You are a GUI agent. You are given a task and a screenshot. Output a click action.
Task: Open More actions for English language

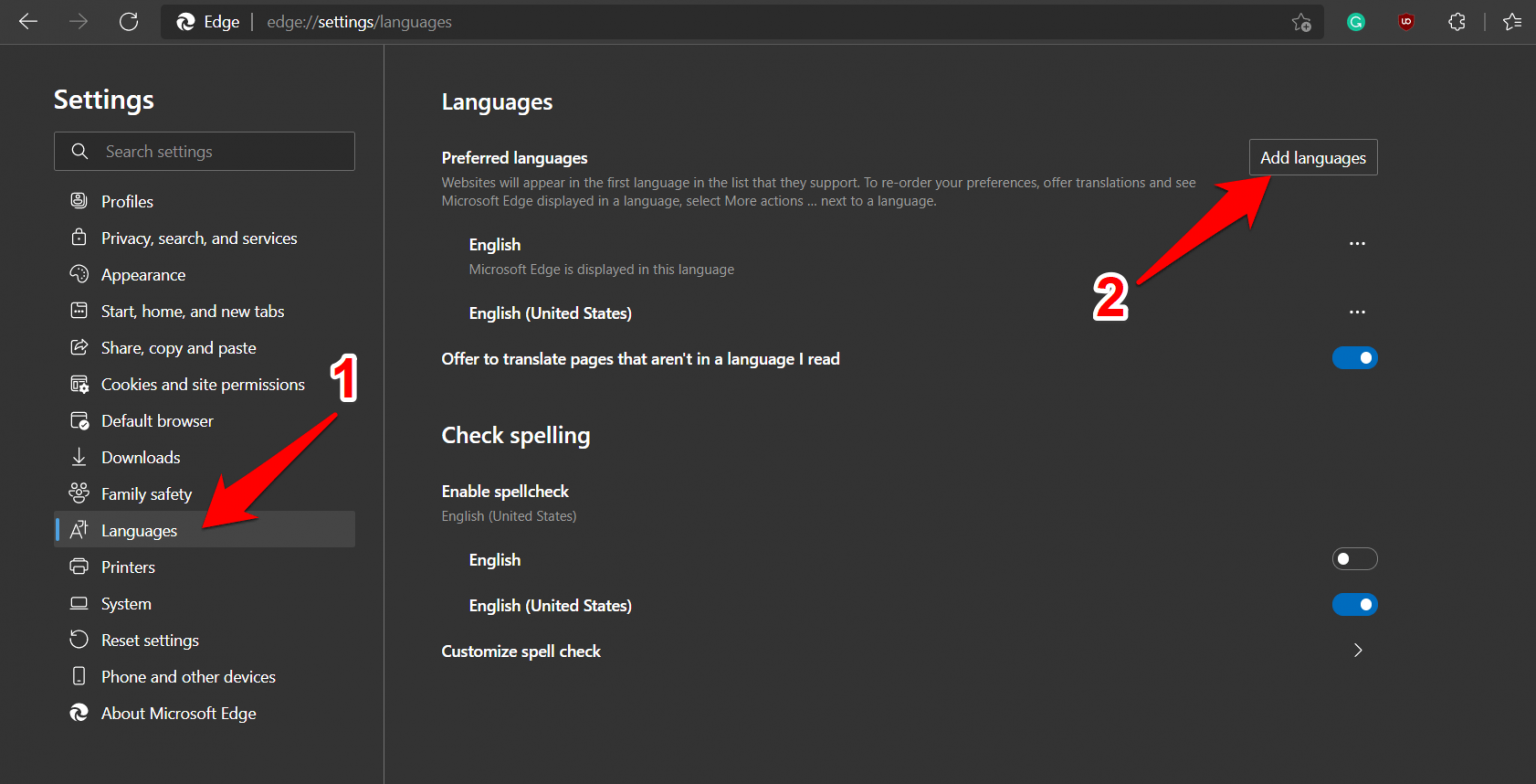[x=1357, y=243]
